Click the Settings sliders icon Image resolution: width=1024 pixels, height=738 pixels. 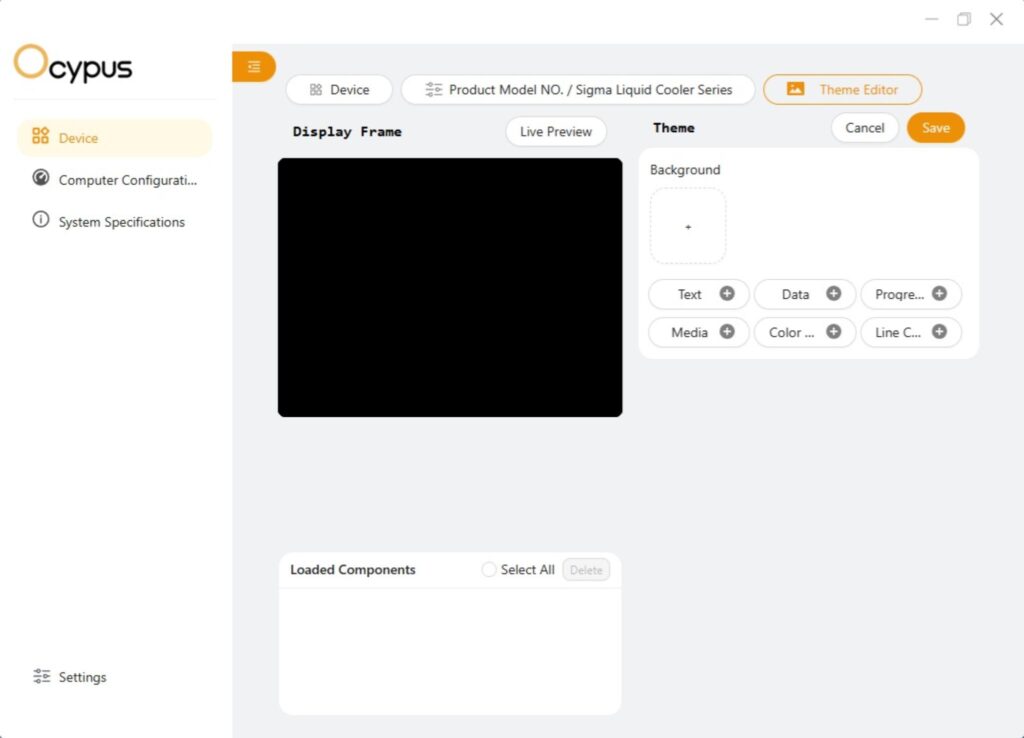tap(42, 676)
